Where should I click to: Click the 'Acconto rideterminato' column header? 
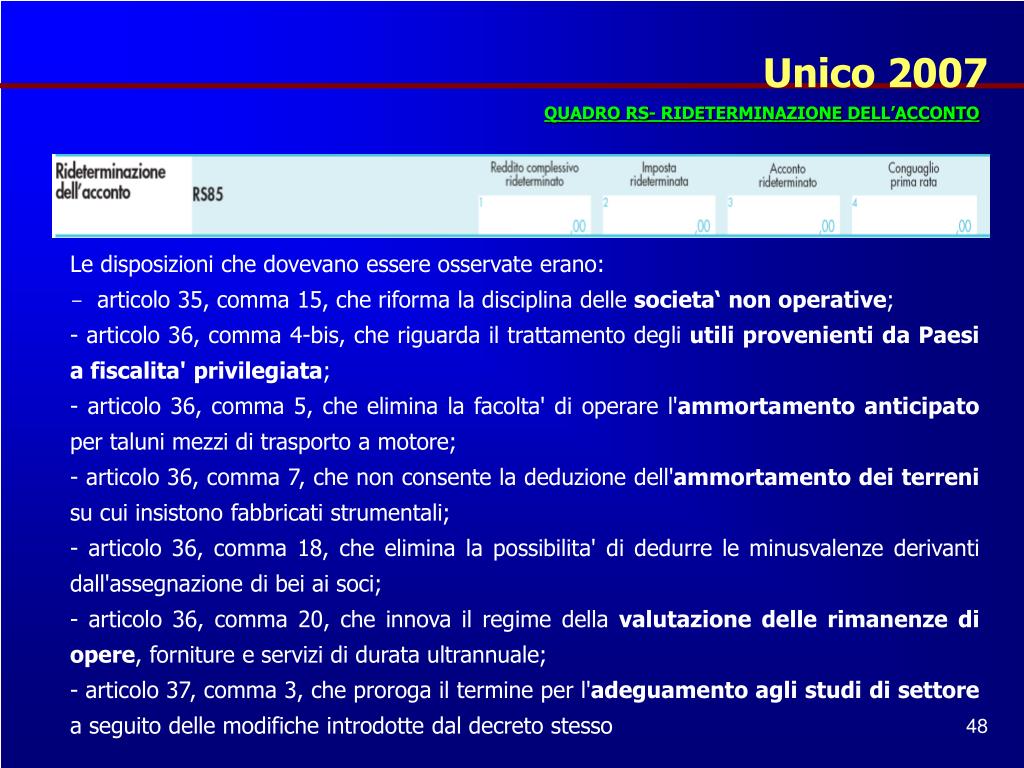coord(787,175)
